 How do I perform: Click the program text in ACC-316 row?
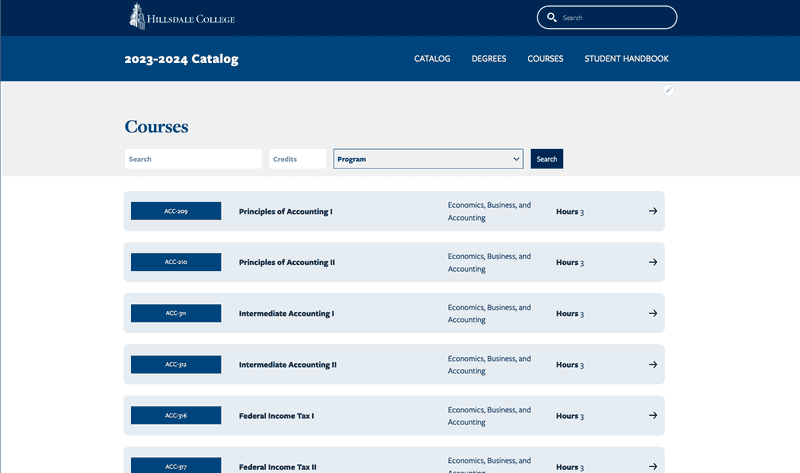click(489, 416)
